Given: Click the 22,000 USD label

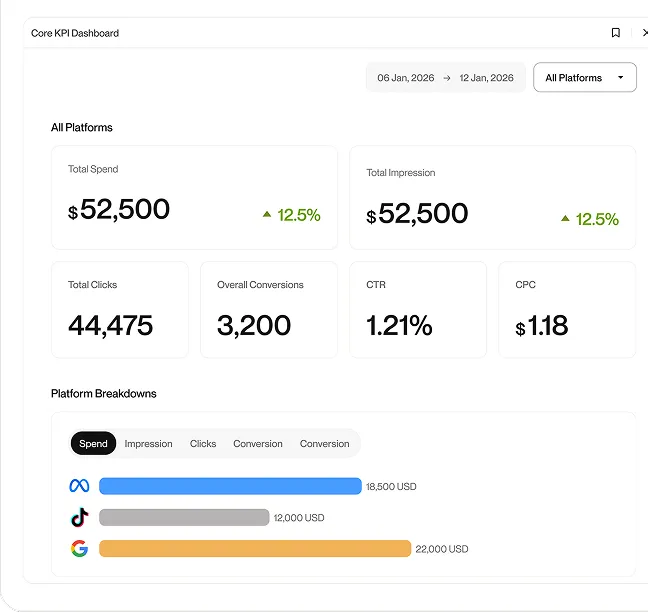Looking at the screenshot, I should pos(442,549).
